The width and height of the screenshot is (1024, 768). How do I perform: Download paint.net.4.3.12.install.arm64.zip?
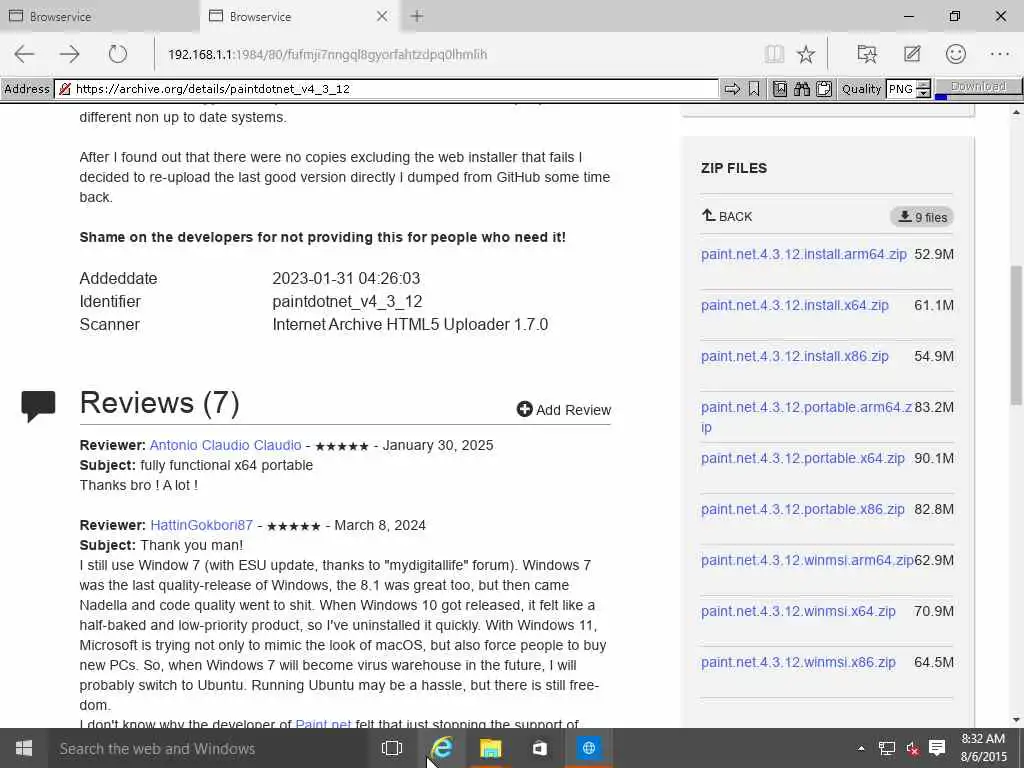click(804, 254)
